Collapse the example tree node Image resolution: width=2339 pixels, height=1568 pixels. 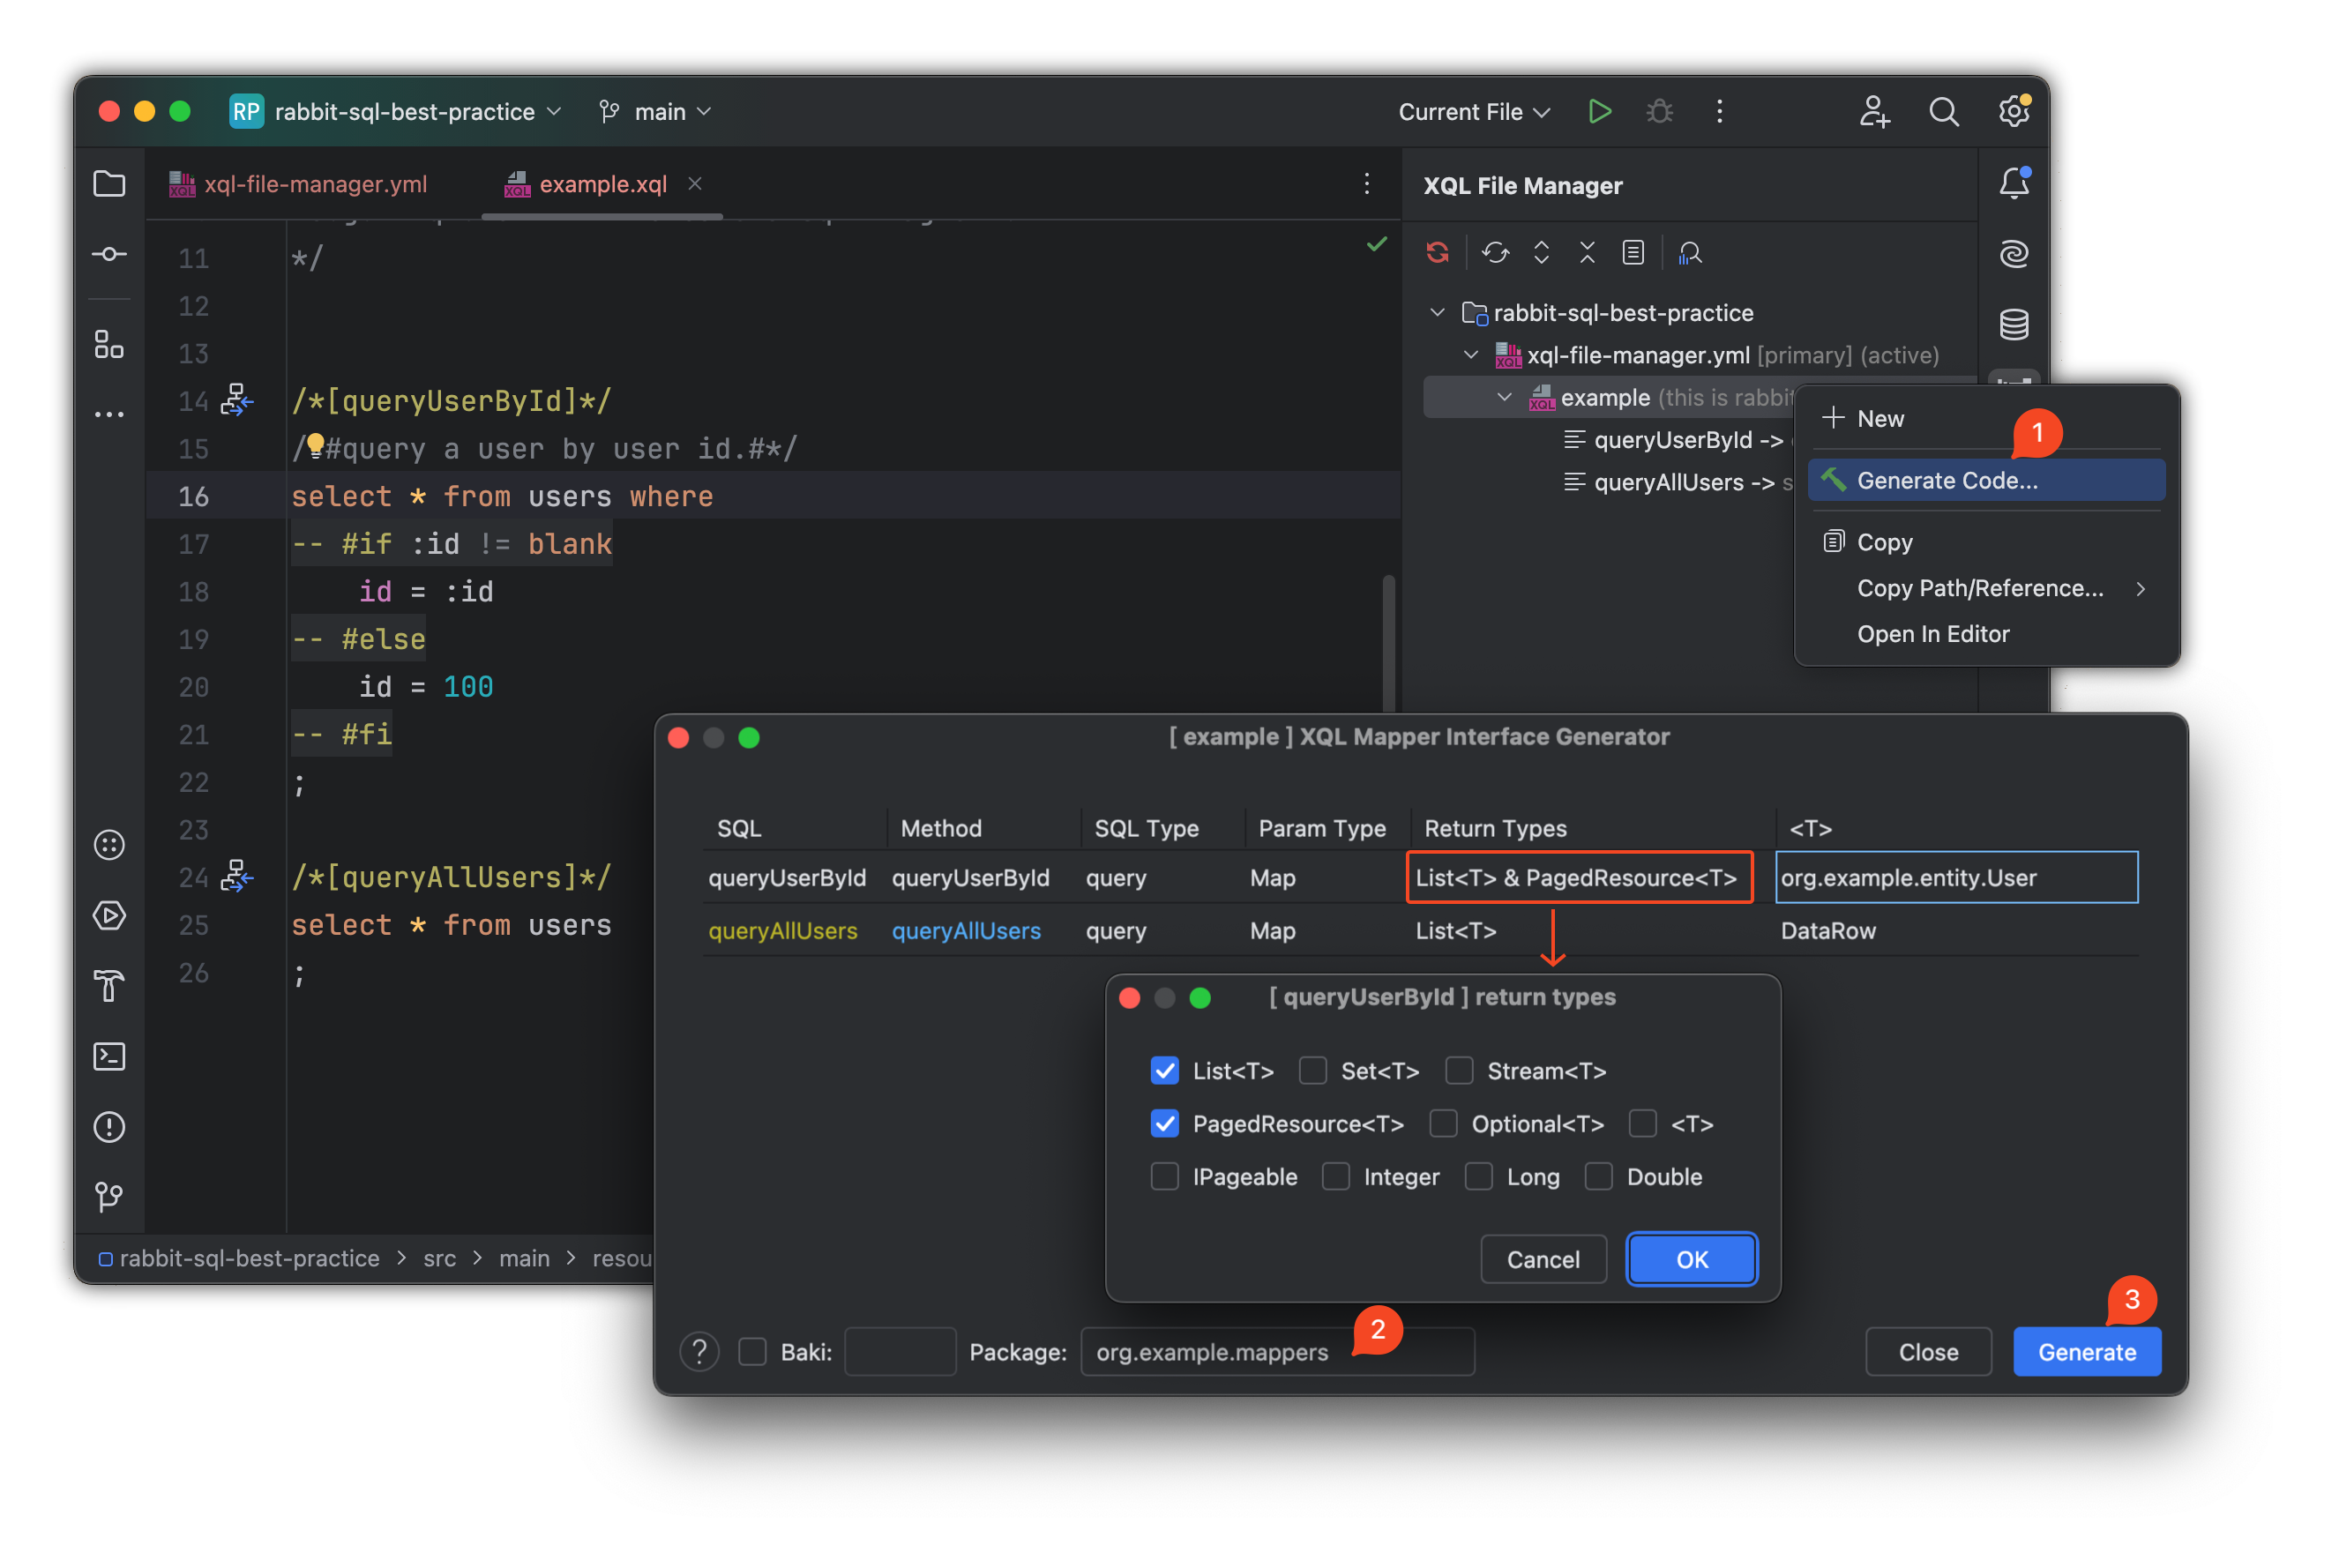[x=1504, y=397]
